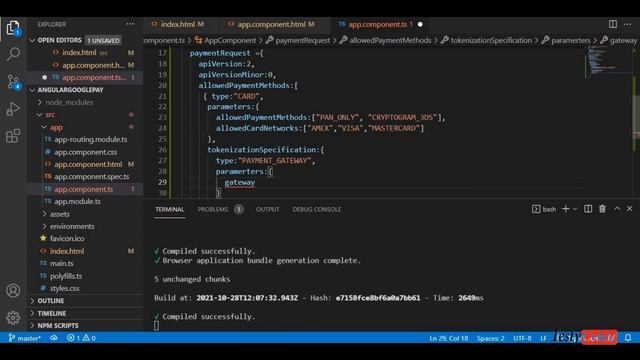Open main.ts in the file tree
Image resolution: width=640 pixels, height=360 pixels.
click(62, 263)
